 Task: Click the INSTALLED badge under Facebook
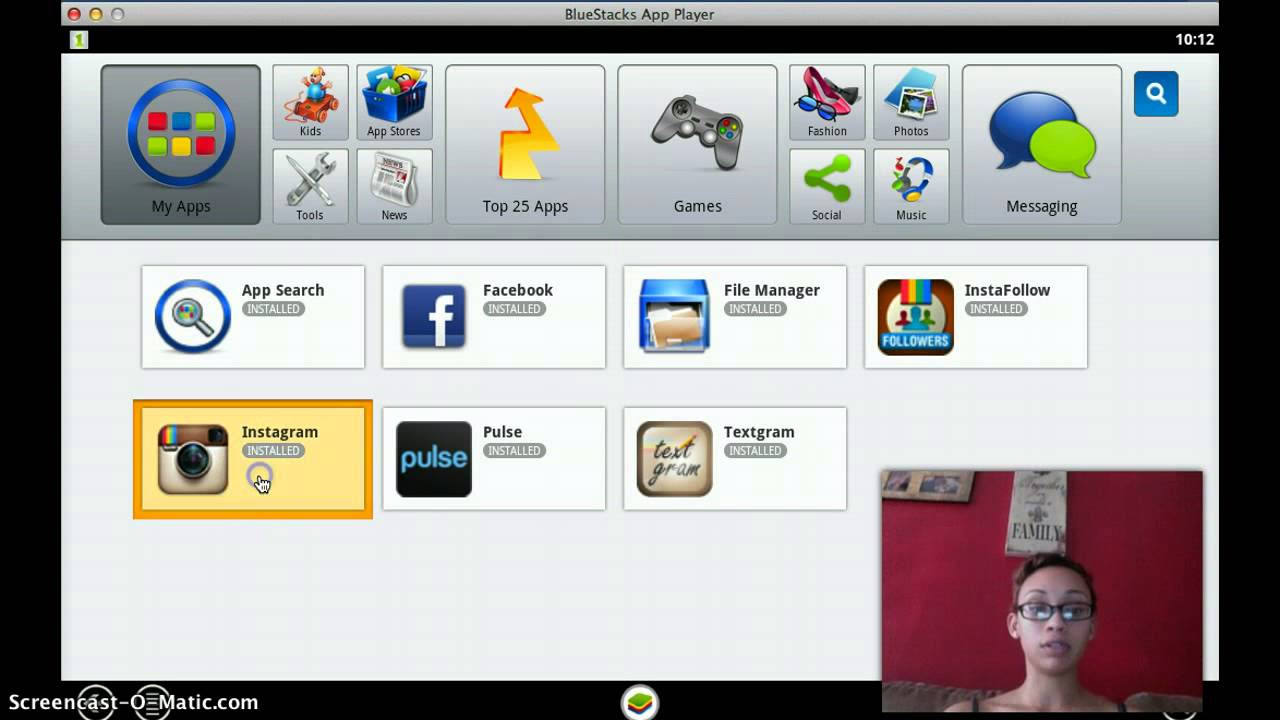coord(514,309)
